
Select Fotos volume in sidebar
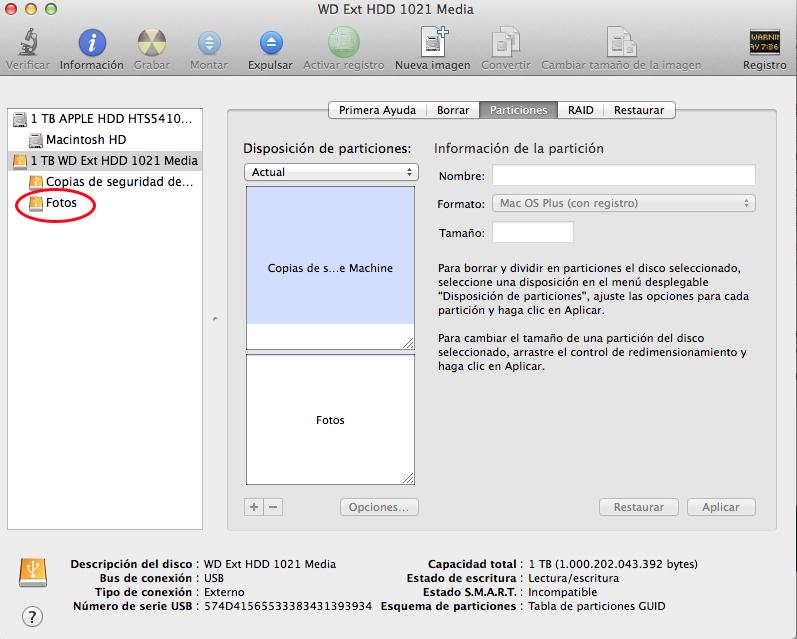61,203
